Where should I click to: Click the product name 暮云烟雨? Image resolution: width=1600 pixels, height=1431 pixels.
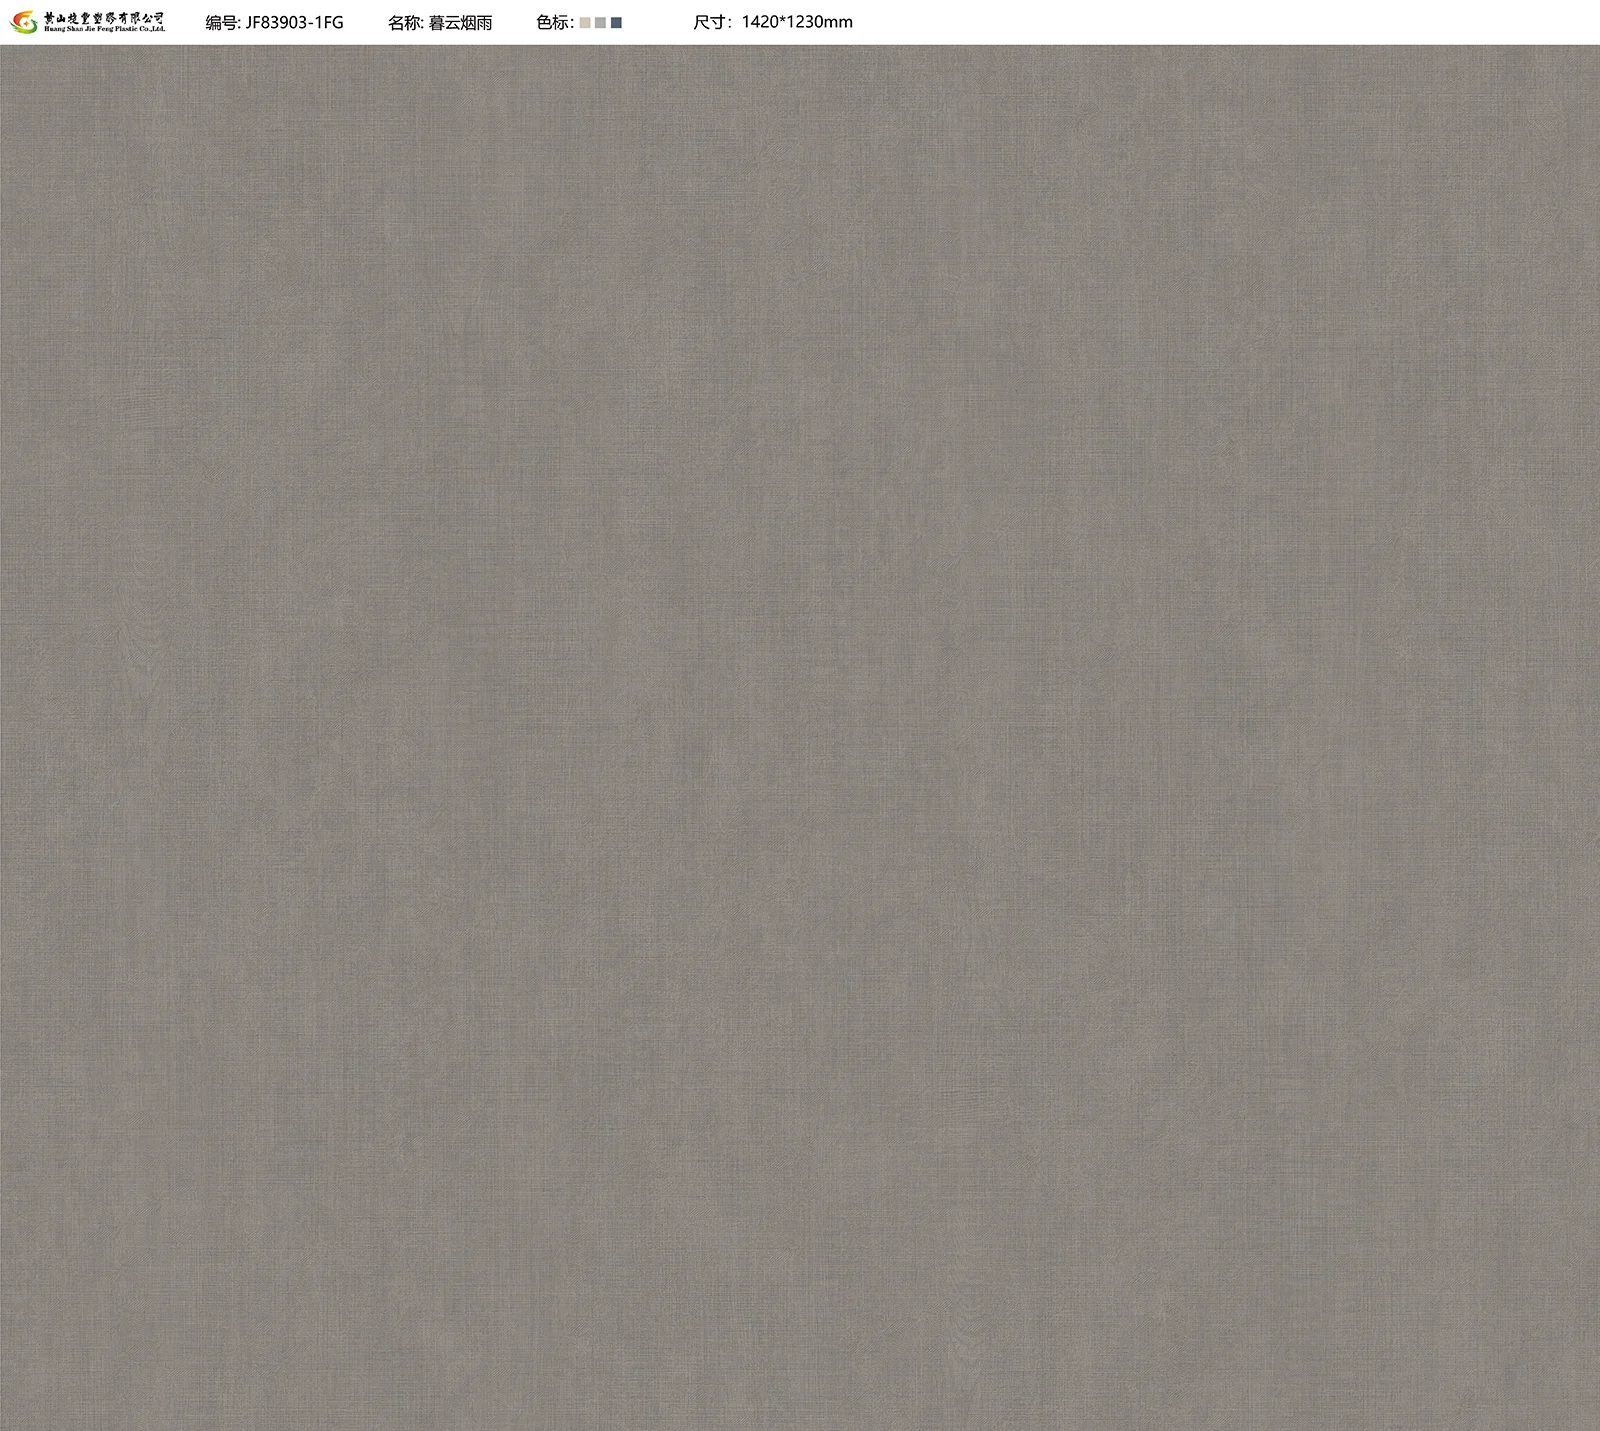pyautogui.click(x=460, y=22)
